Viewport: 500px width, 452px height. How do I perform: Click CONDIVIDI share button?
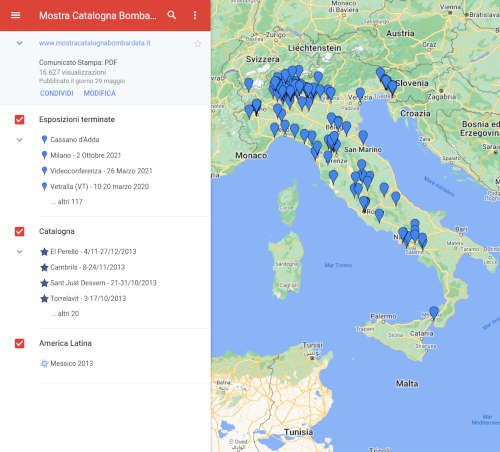[x=57, y=93]
